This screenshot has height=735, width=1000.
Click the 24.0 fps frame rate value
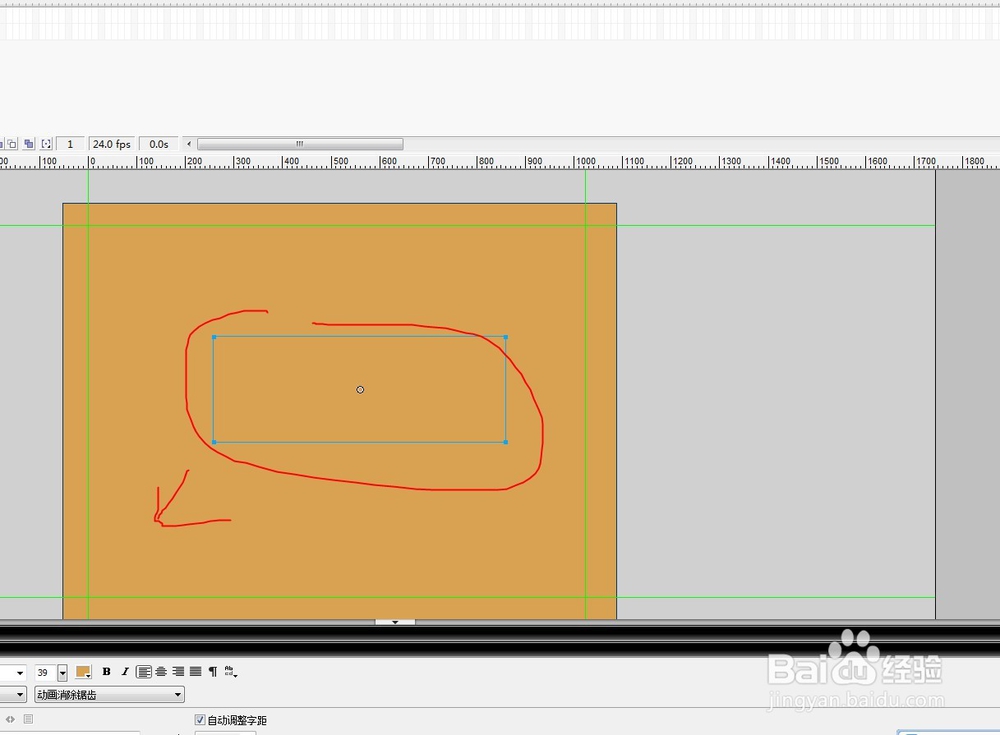(112, 144)
